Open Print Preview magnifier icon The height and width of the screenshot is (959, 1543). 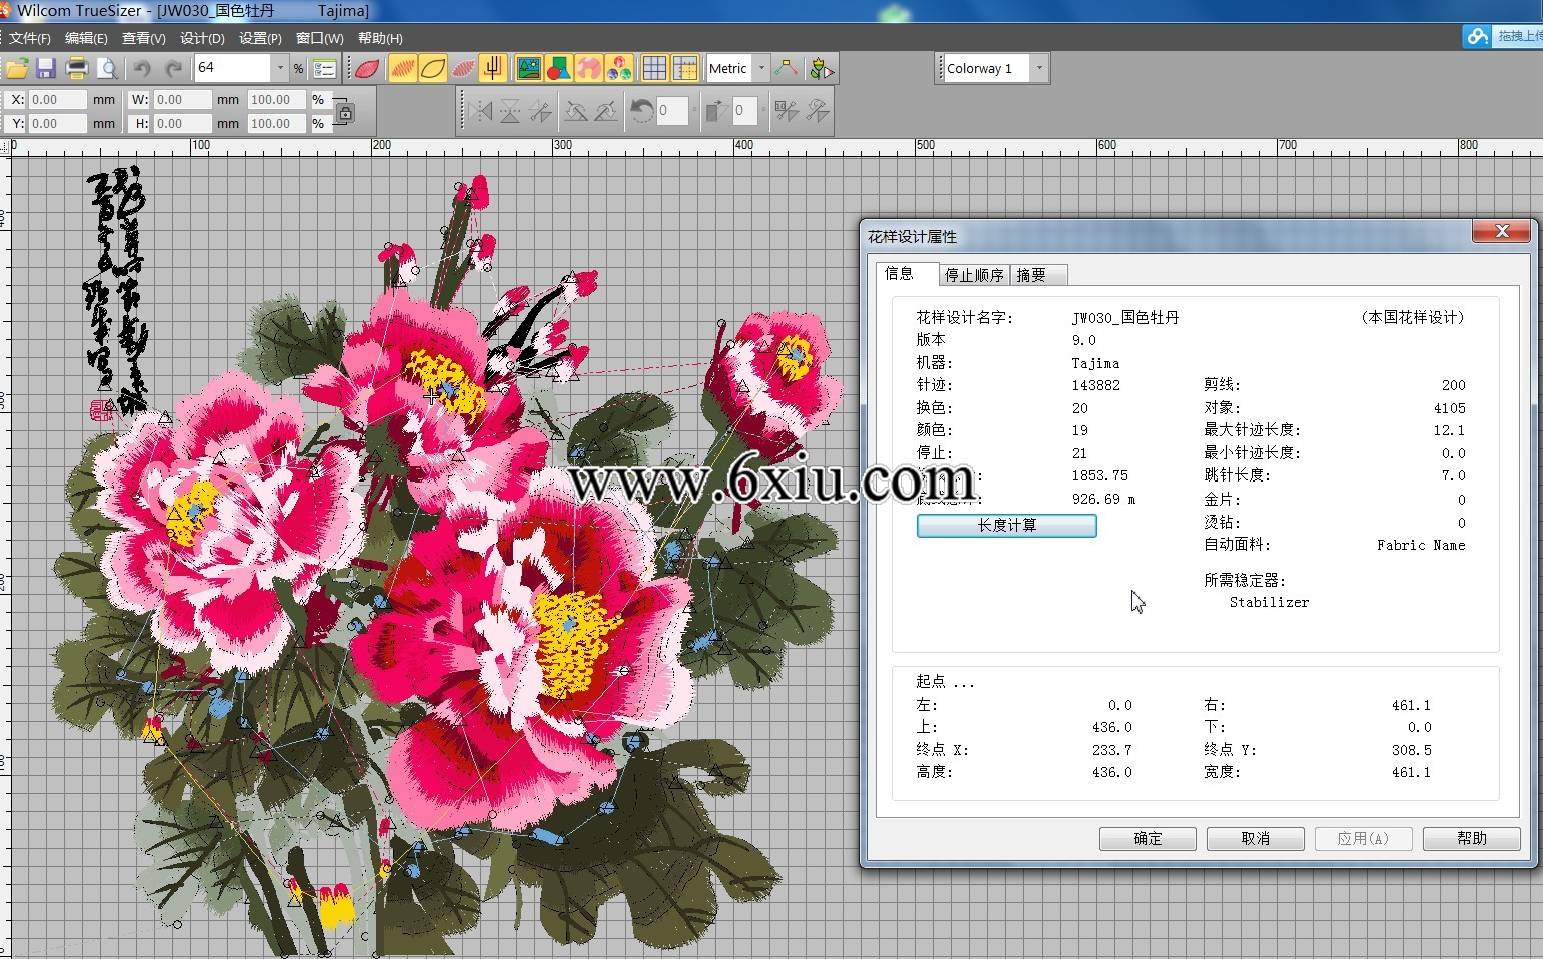tap(107, 68)
